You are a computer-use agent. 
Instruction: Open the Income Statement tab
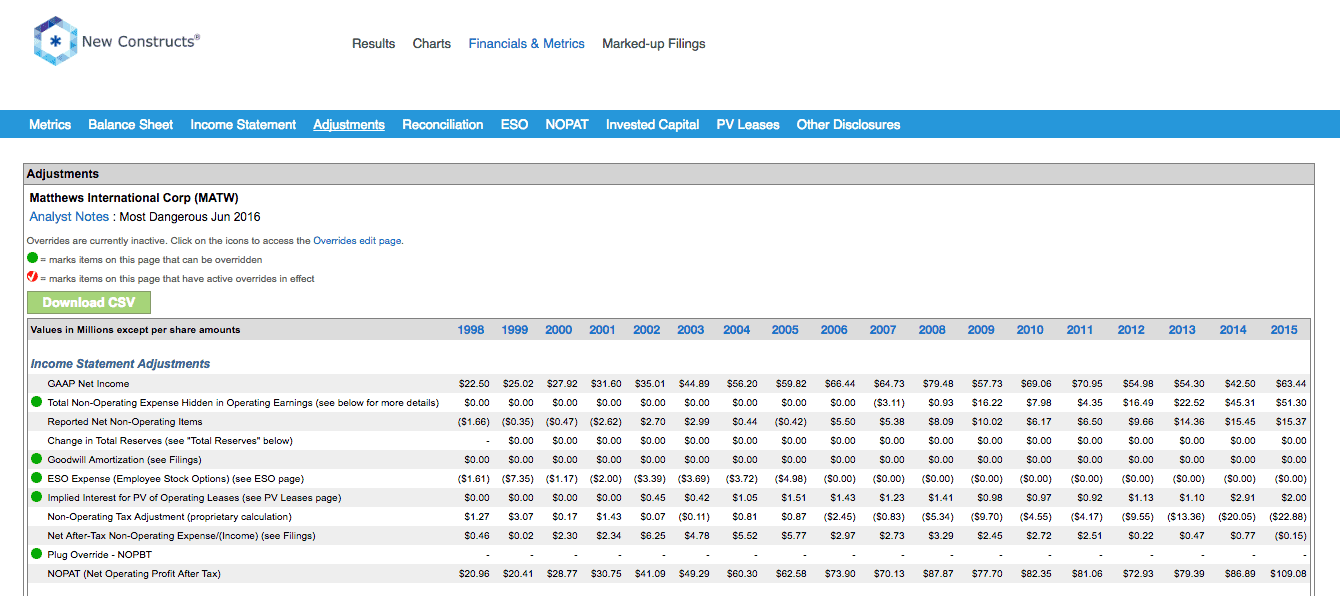pyautogui.click(x=243, y=125)
